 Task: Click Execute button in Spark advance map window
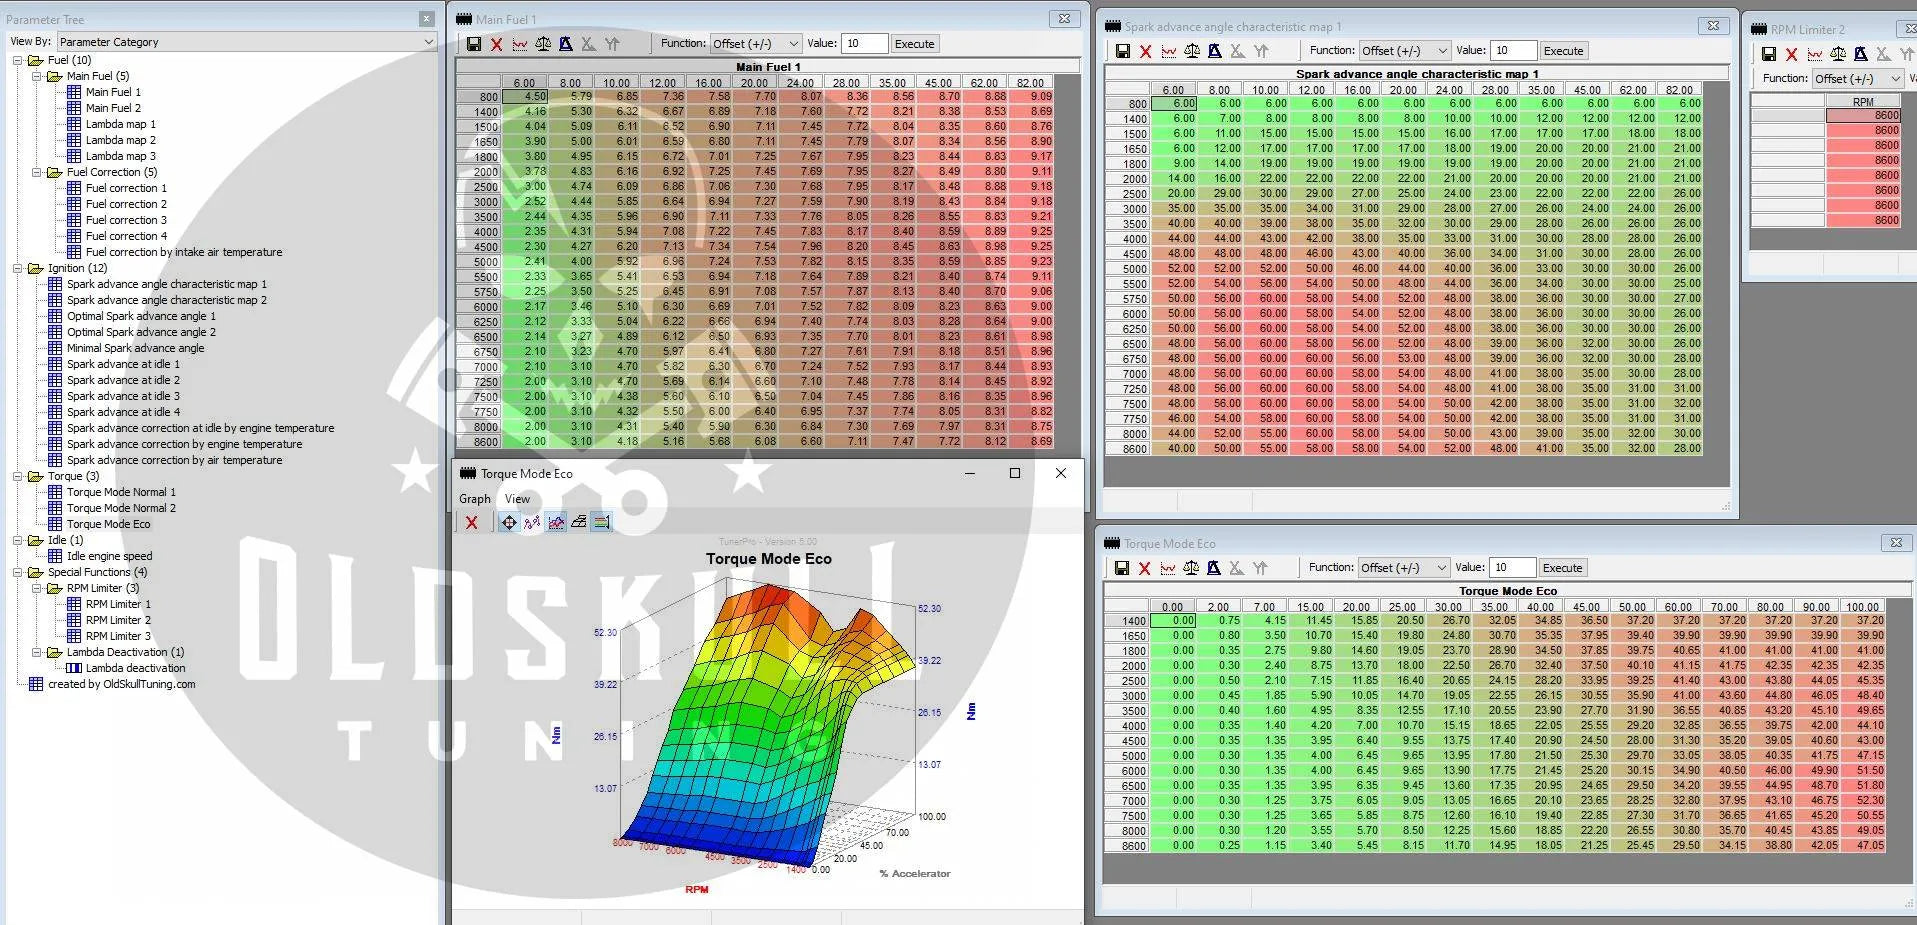click(1562, 51)
